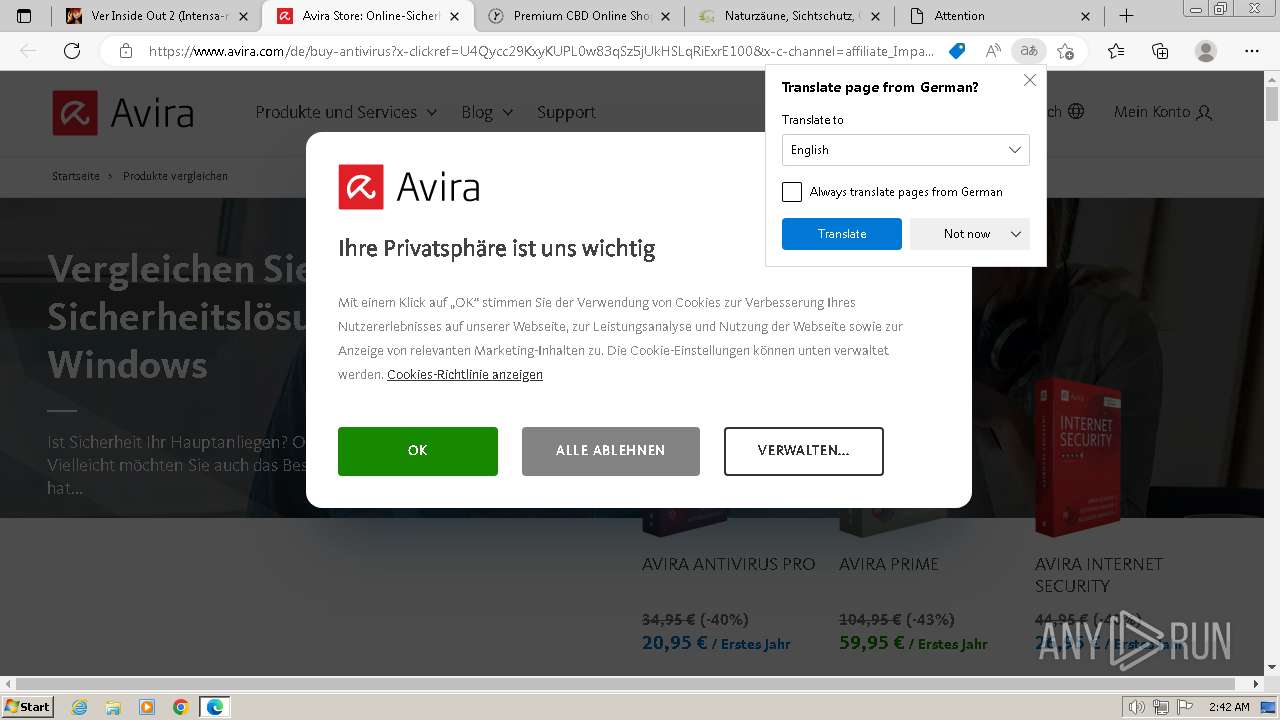This screenshot has height=720, width=1280.
Task: Open the Support menu item
Action: click(566, 112)
